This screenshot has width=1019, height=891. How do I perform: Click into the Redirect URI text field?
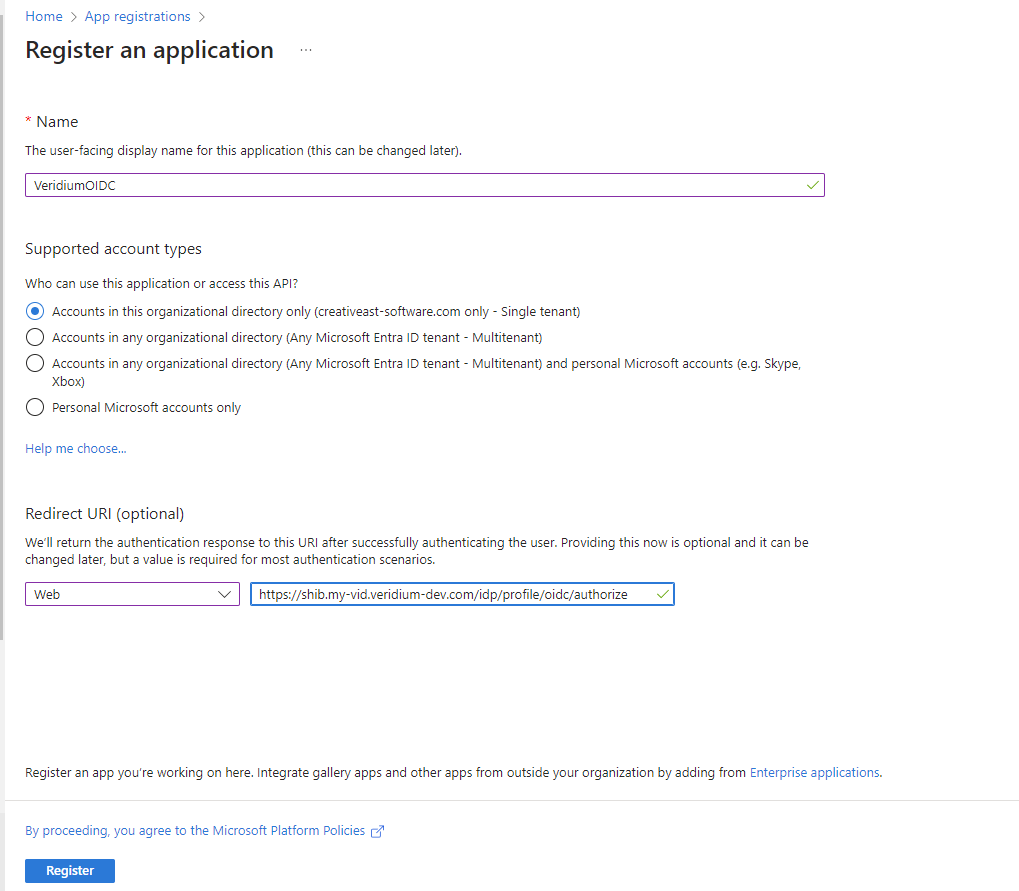point(450,594)
